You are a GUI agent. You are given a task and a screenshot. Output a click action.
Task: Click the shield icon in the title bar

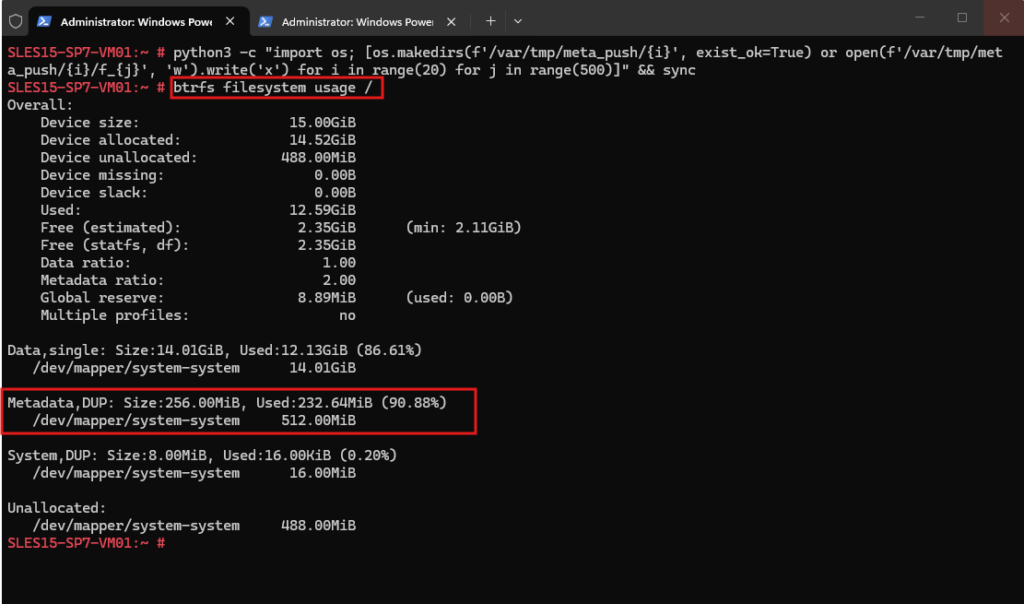(x=16, y=22)
